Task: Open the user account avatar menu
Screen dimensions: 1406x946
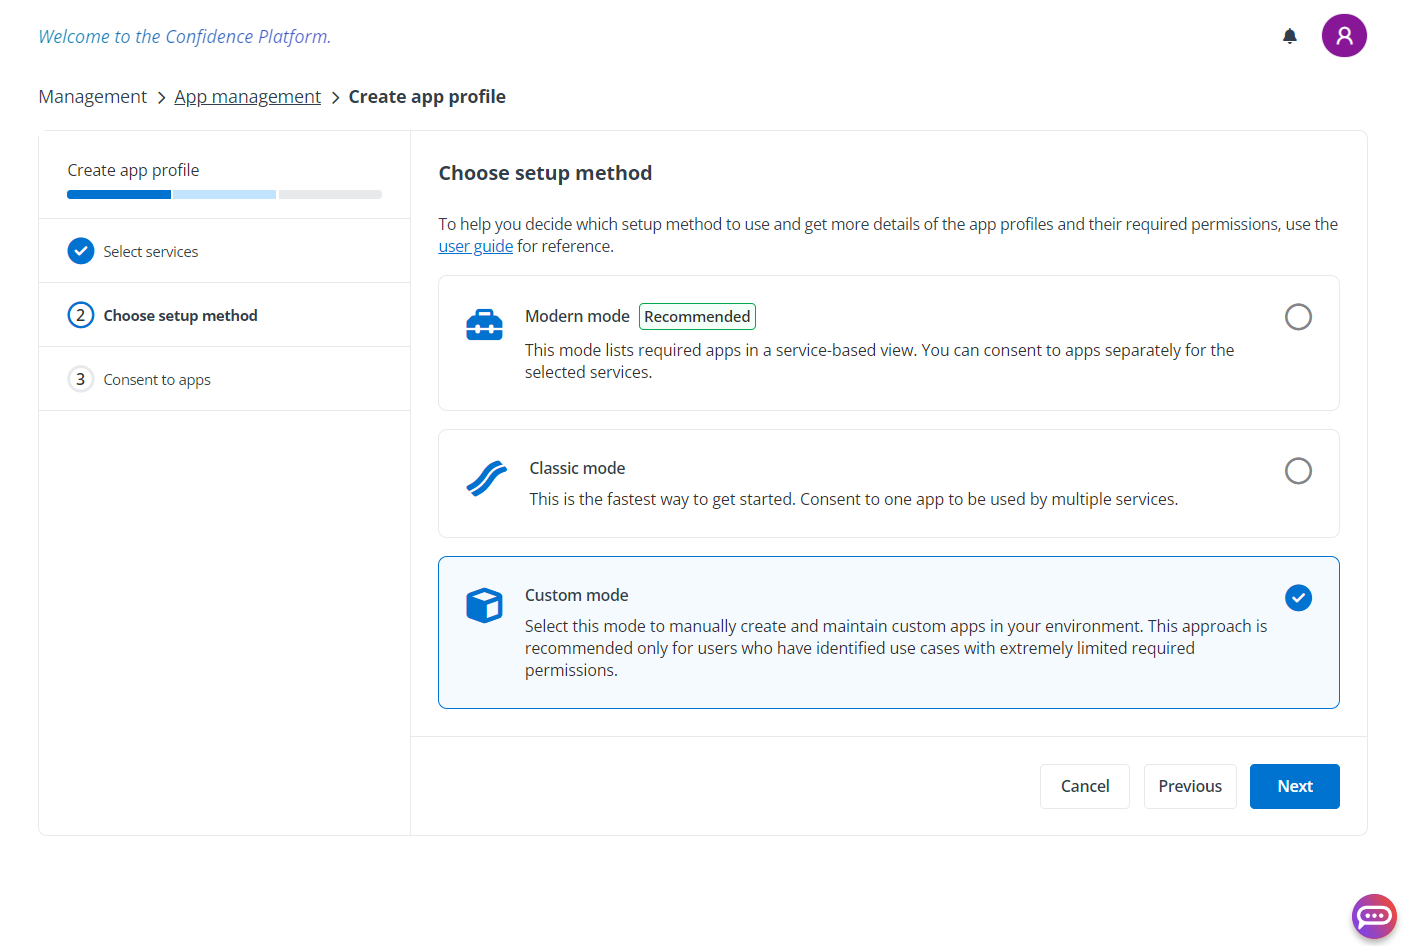Action: 1343,36
